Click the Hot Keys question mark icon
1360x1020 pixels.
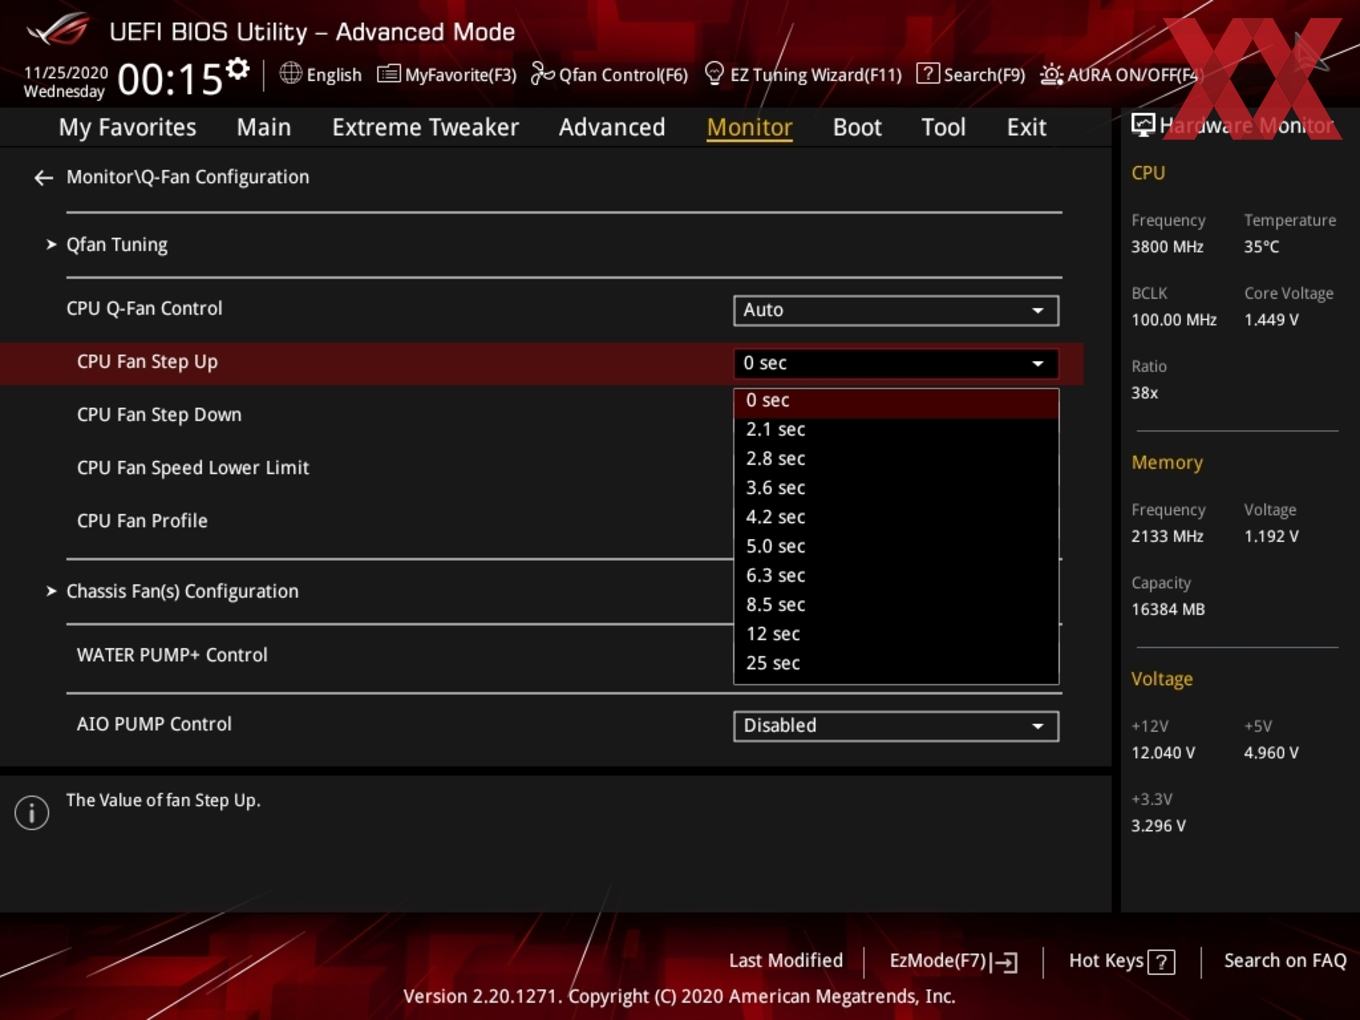(x=1161, y=962)
